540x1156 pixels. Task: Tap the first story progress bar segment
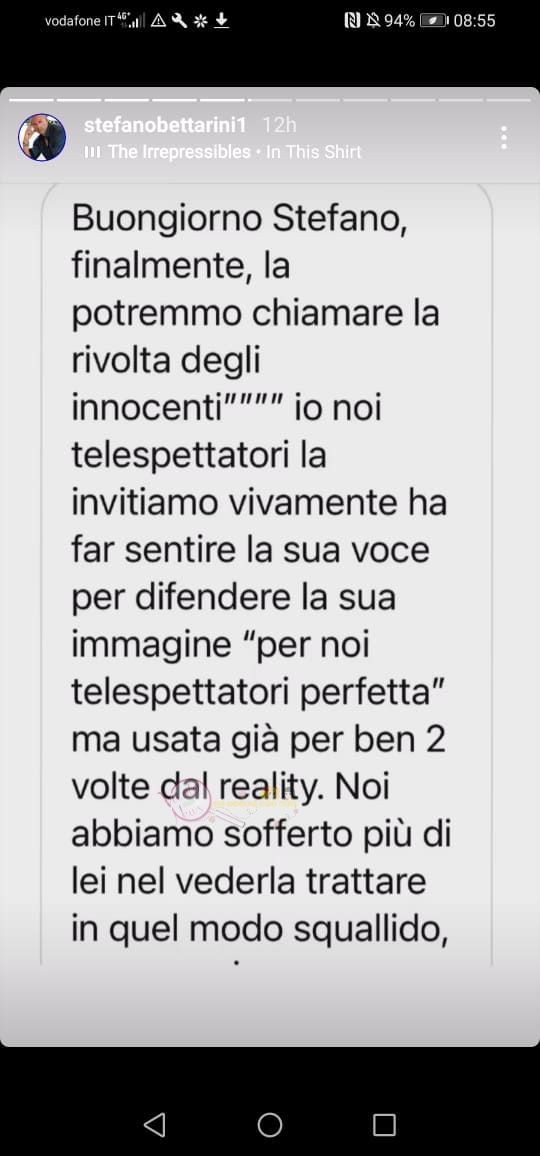click(x=32, y=99)
